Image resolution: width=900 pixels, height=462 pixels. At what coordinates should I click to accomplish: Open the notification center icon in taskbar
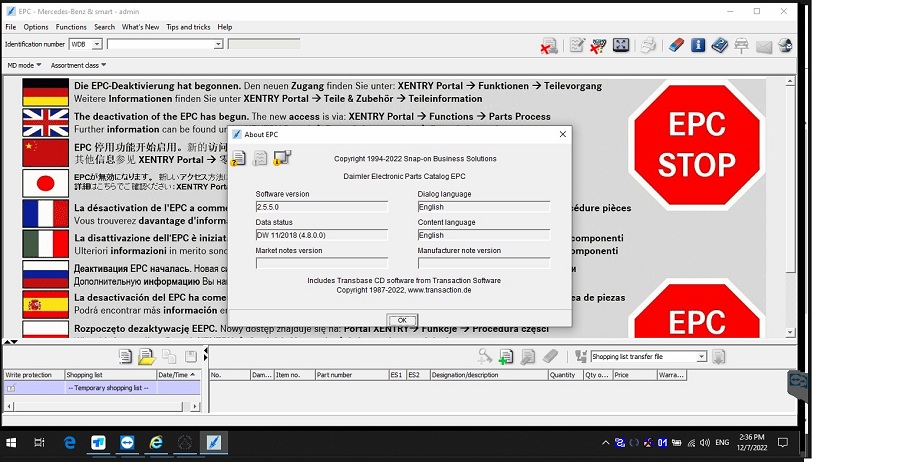(x=782, y=442)
